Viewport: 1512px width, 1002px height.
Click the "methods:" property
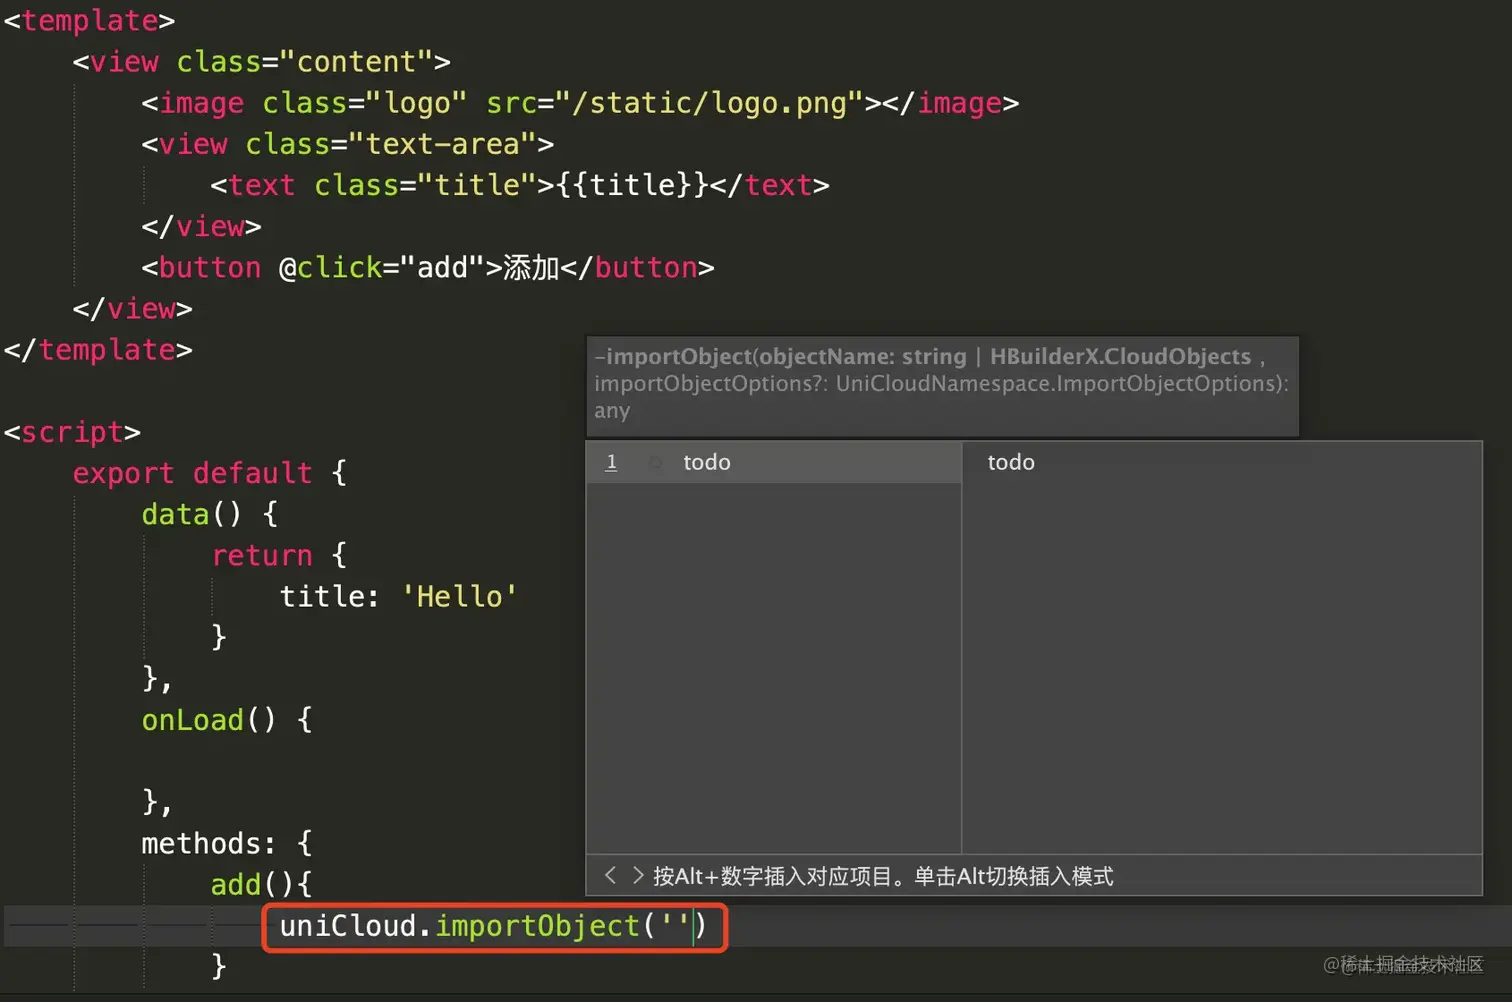pos(209,843)
